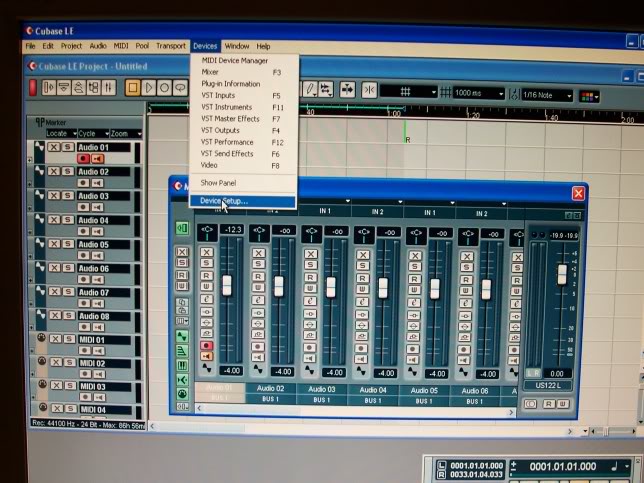This screenshot has height=483, width=644.
Task: Click master US122 L output fader
Action: pos(562,274)
